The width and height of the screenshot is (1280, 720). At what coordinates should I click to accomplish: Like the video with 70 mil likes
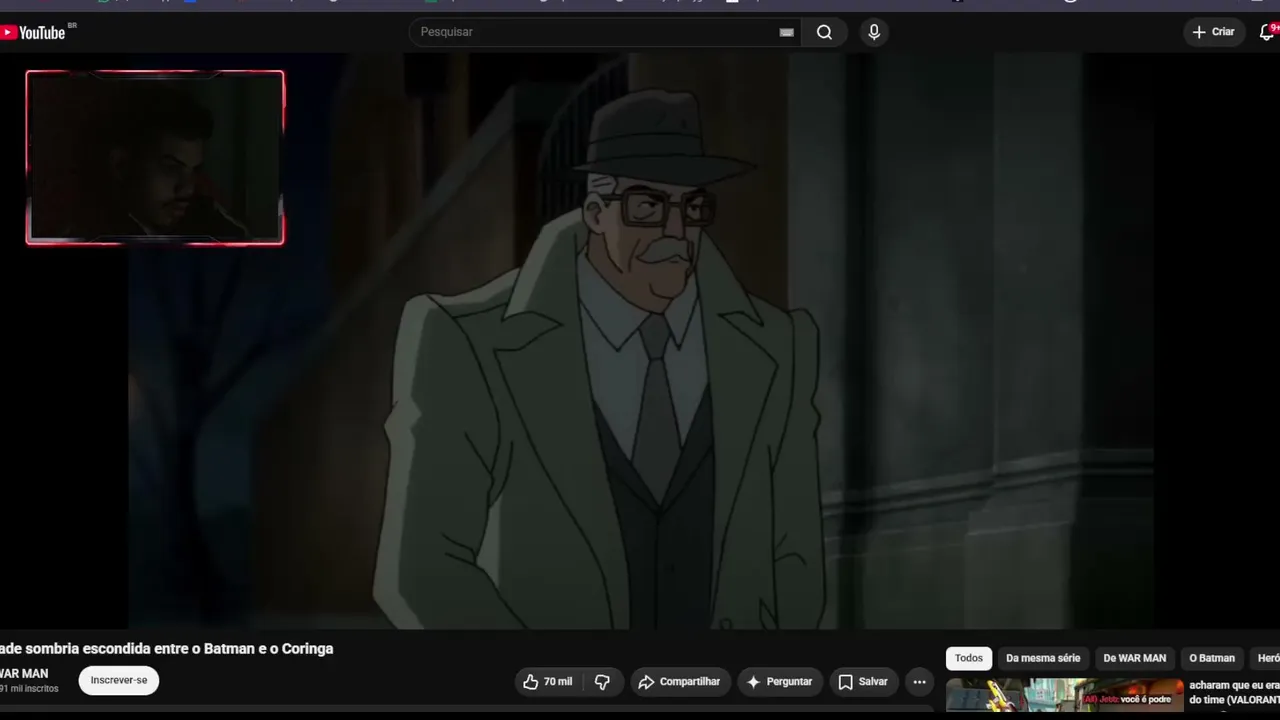click(548, 682)
